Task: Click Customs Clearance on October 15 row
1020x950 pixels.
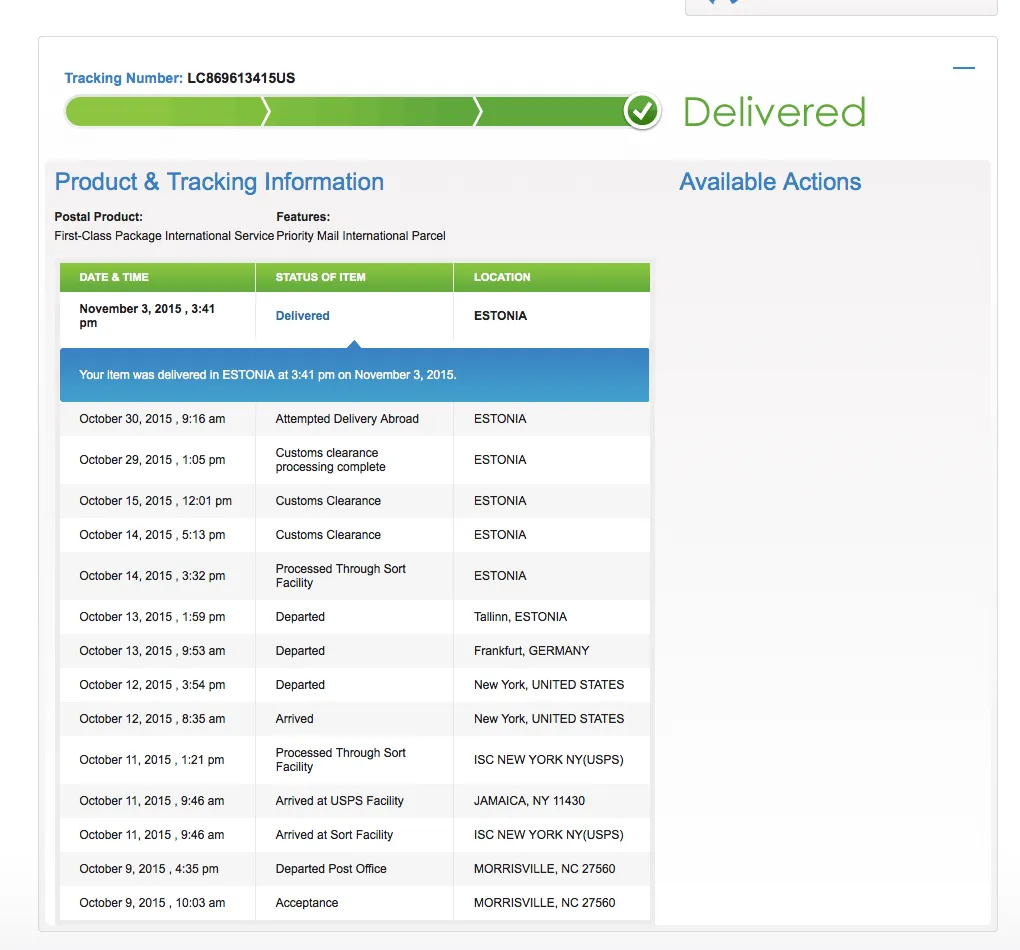Action: [328, 501]
